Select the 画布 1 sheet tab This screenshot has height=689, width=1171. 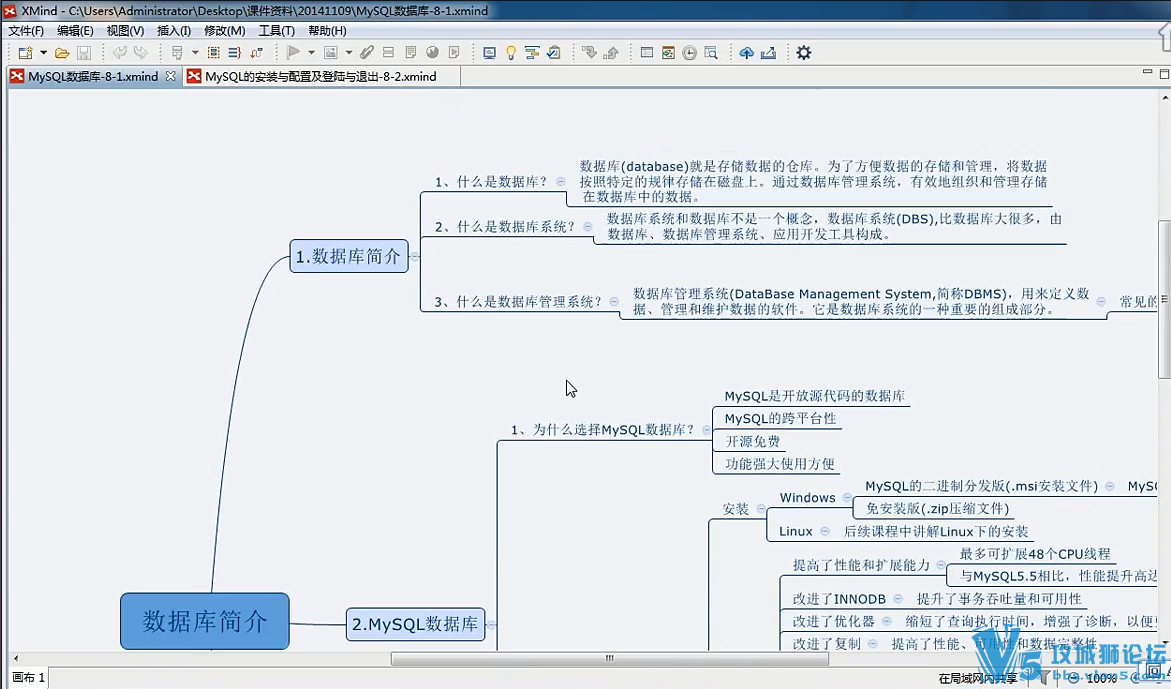(x=28, y=677)
